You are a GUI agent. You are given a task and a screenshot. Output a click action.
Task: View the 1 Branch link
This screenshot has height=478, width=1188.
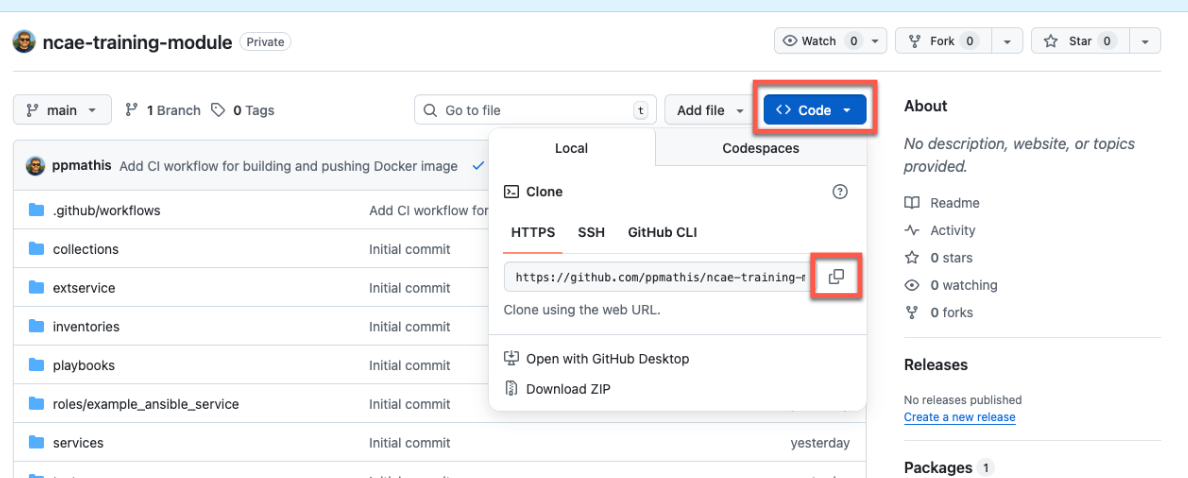coord(163,110)
